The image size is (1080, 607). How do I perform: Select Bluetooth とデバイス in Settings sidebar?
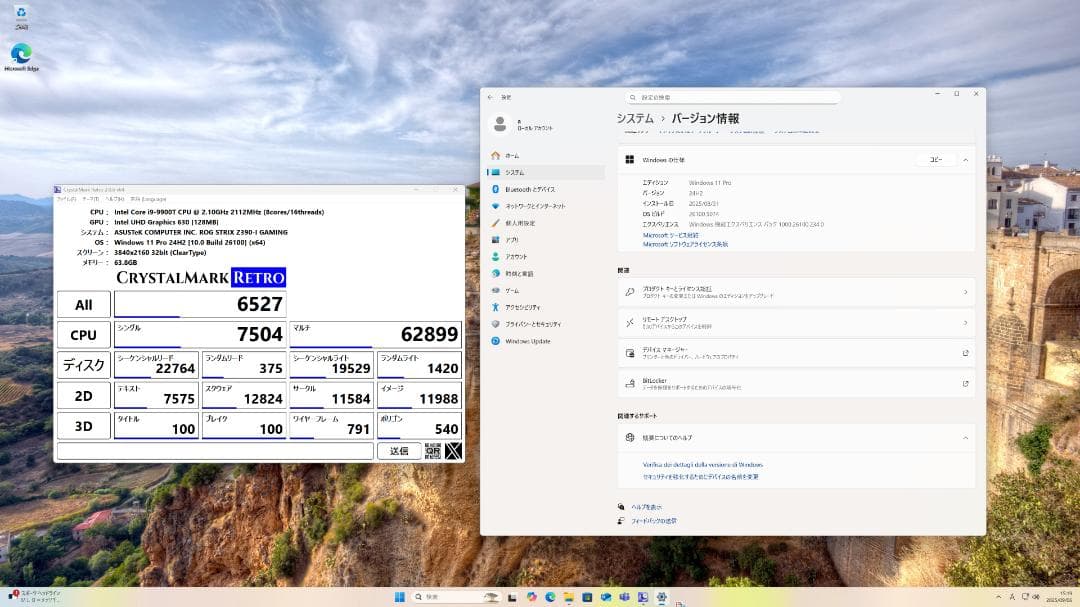click(x=528, y=190)
